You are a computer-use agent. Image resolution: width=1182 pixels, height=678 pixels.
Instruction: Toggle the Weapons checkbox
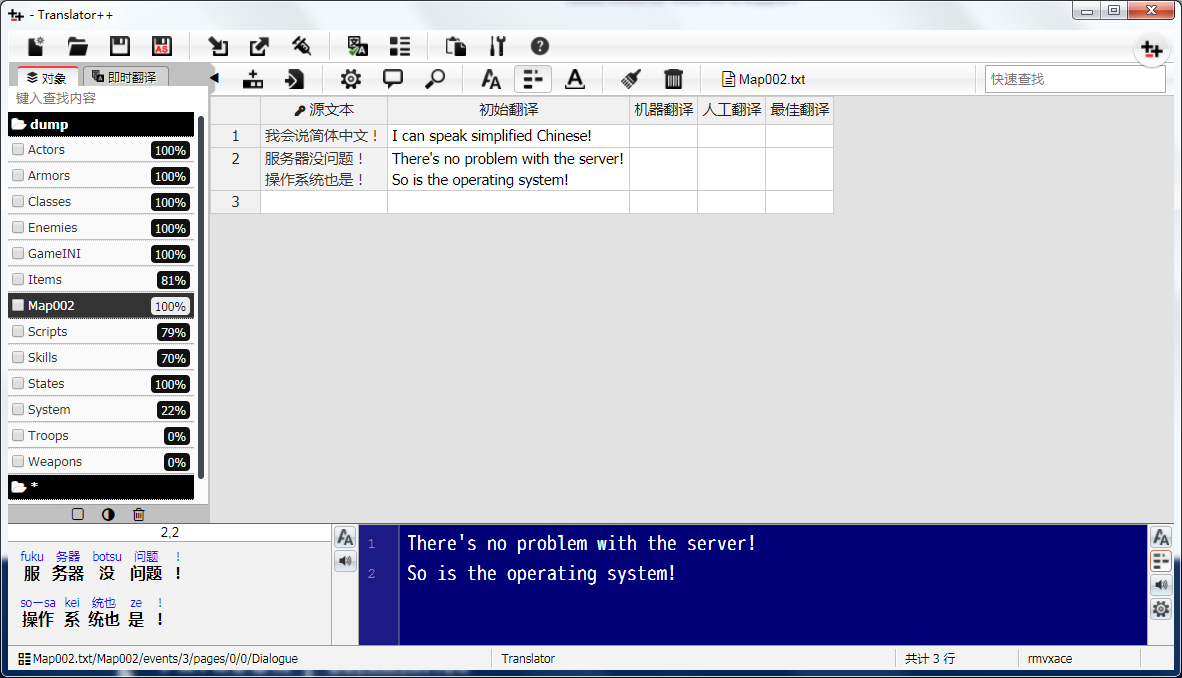(x=17, y=461)
